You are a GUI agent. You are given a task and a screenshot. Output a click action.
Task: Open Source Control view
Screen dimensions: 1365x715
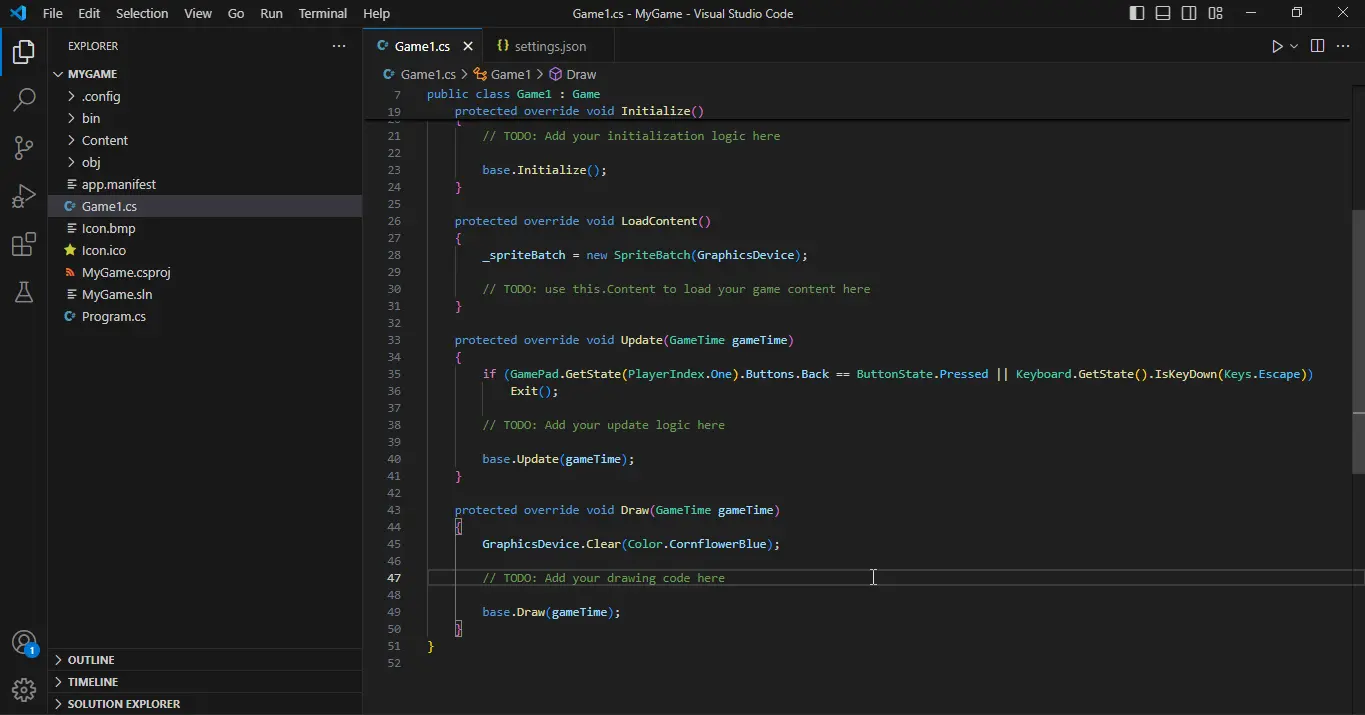(x=24, y=148)
